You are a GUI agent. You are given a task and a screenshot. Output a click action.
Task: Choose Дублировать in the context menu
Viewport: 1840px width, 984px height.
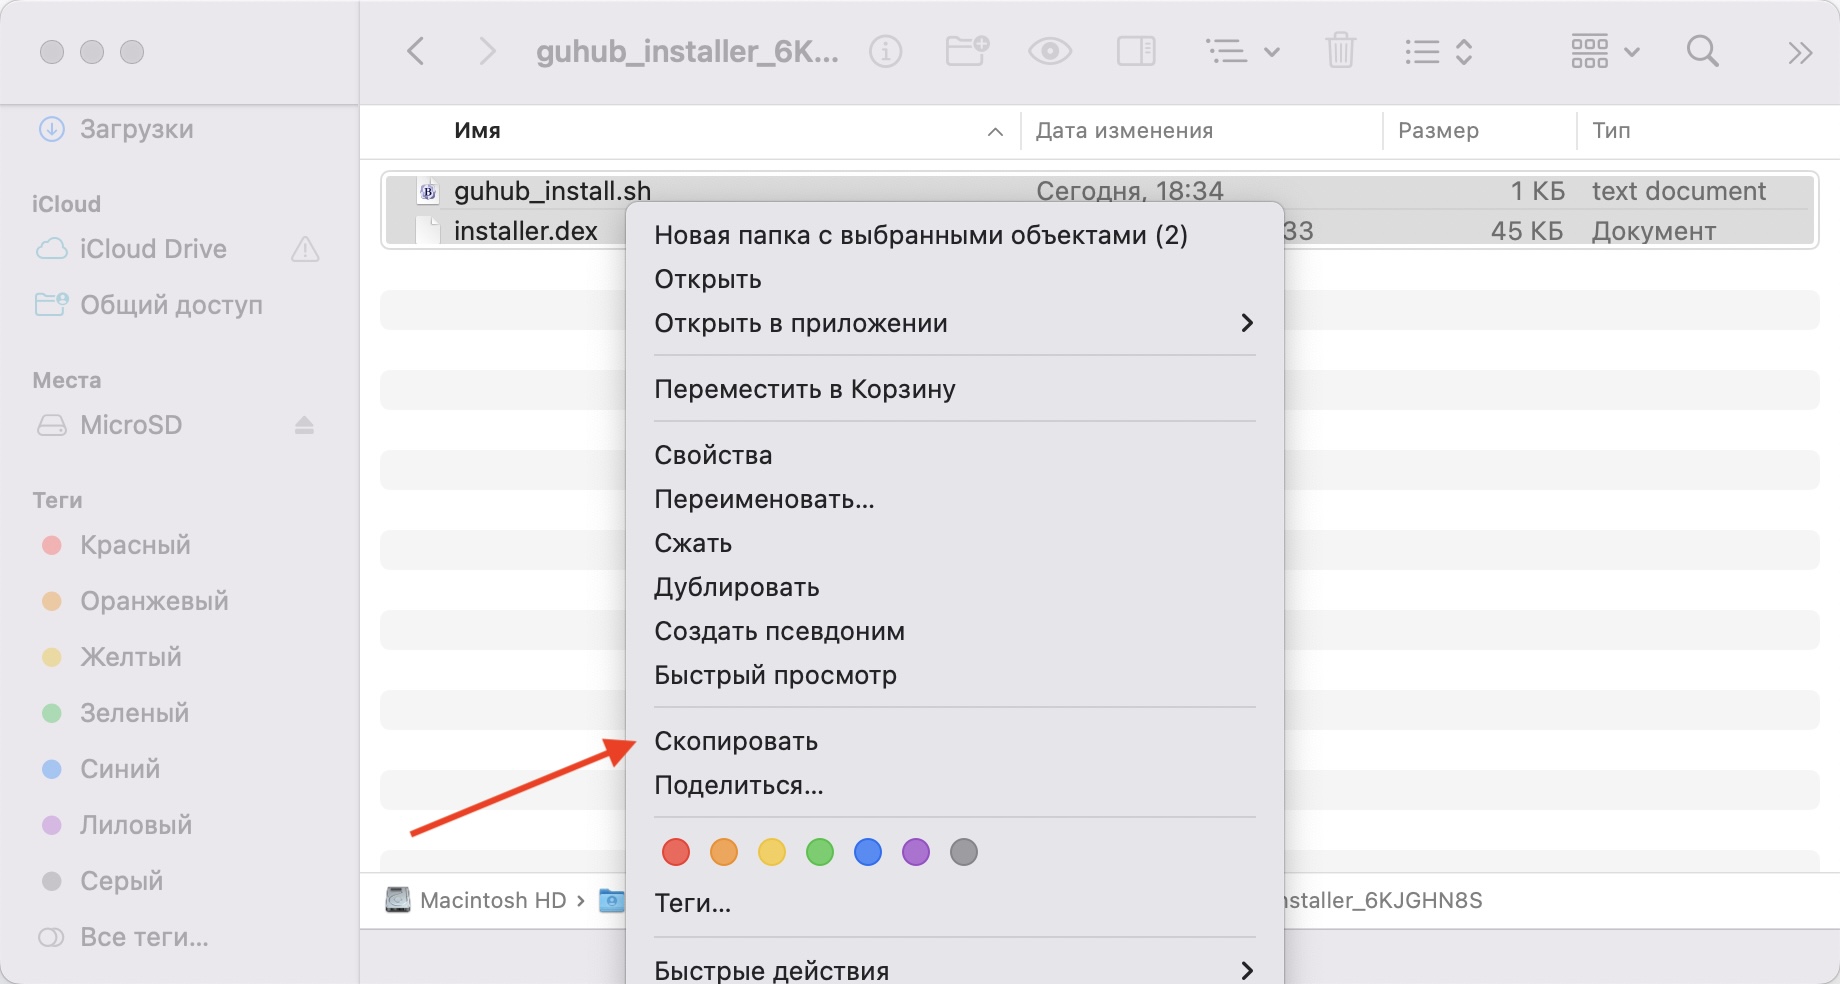tap(737, 587)
